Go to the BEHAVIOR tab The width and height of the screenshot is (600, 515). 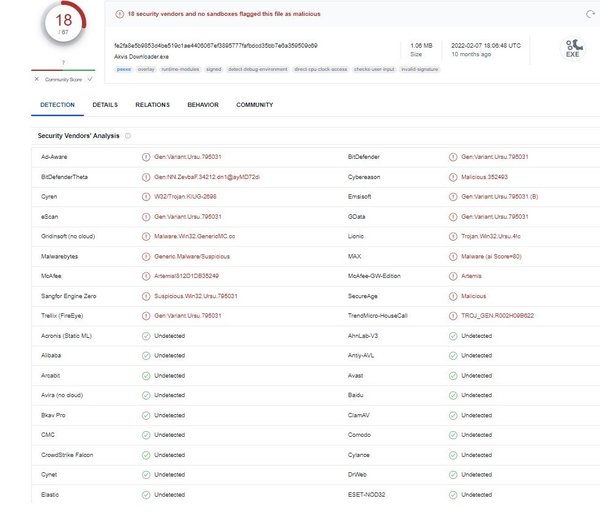(x=203, y=104)
